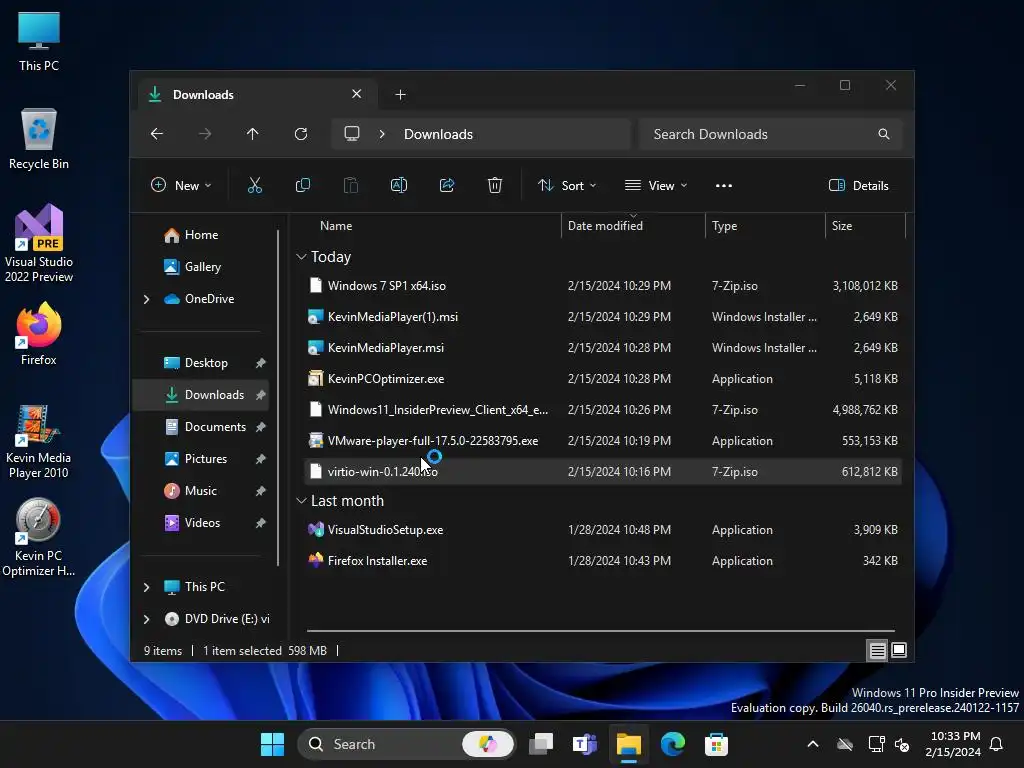Open Microsoft Teams from taskbar
The height and width of the screenshot is (768, 1024).
[x=584, y=744]
